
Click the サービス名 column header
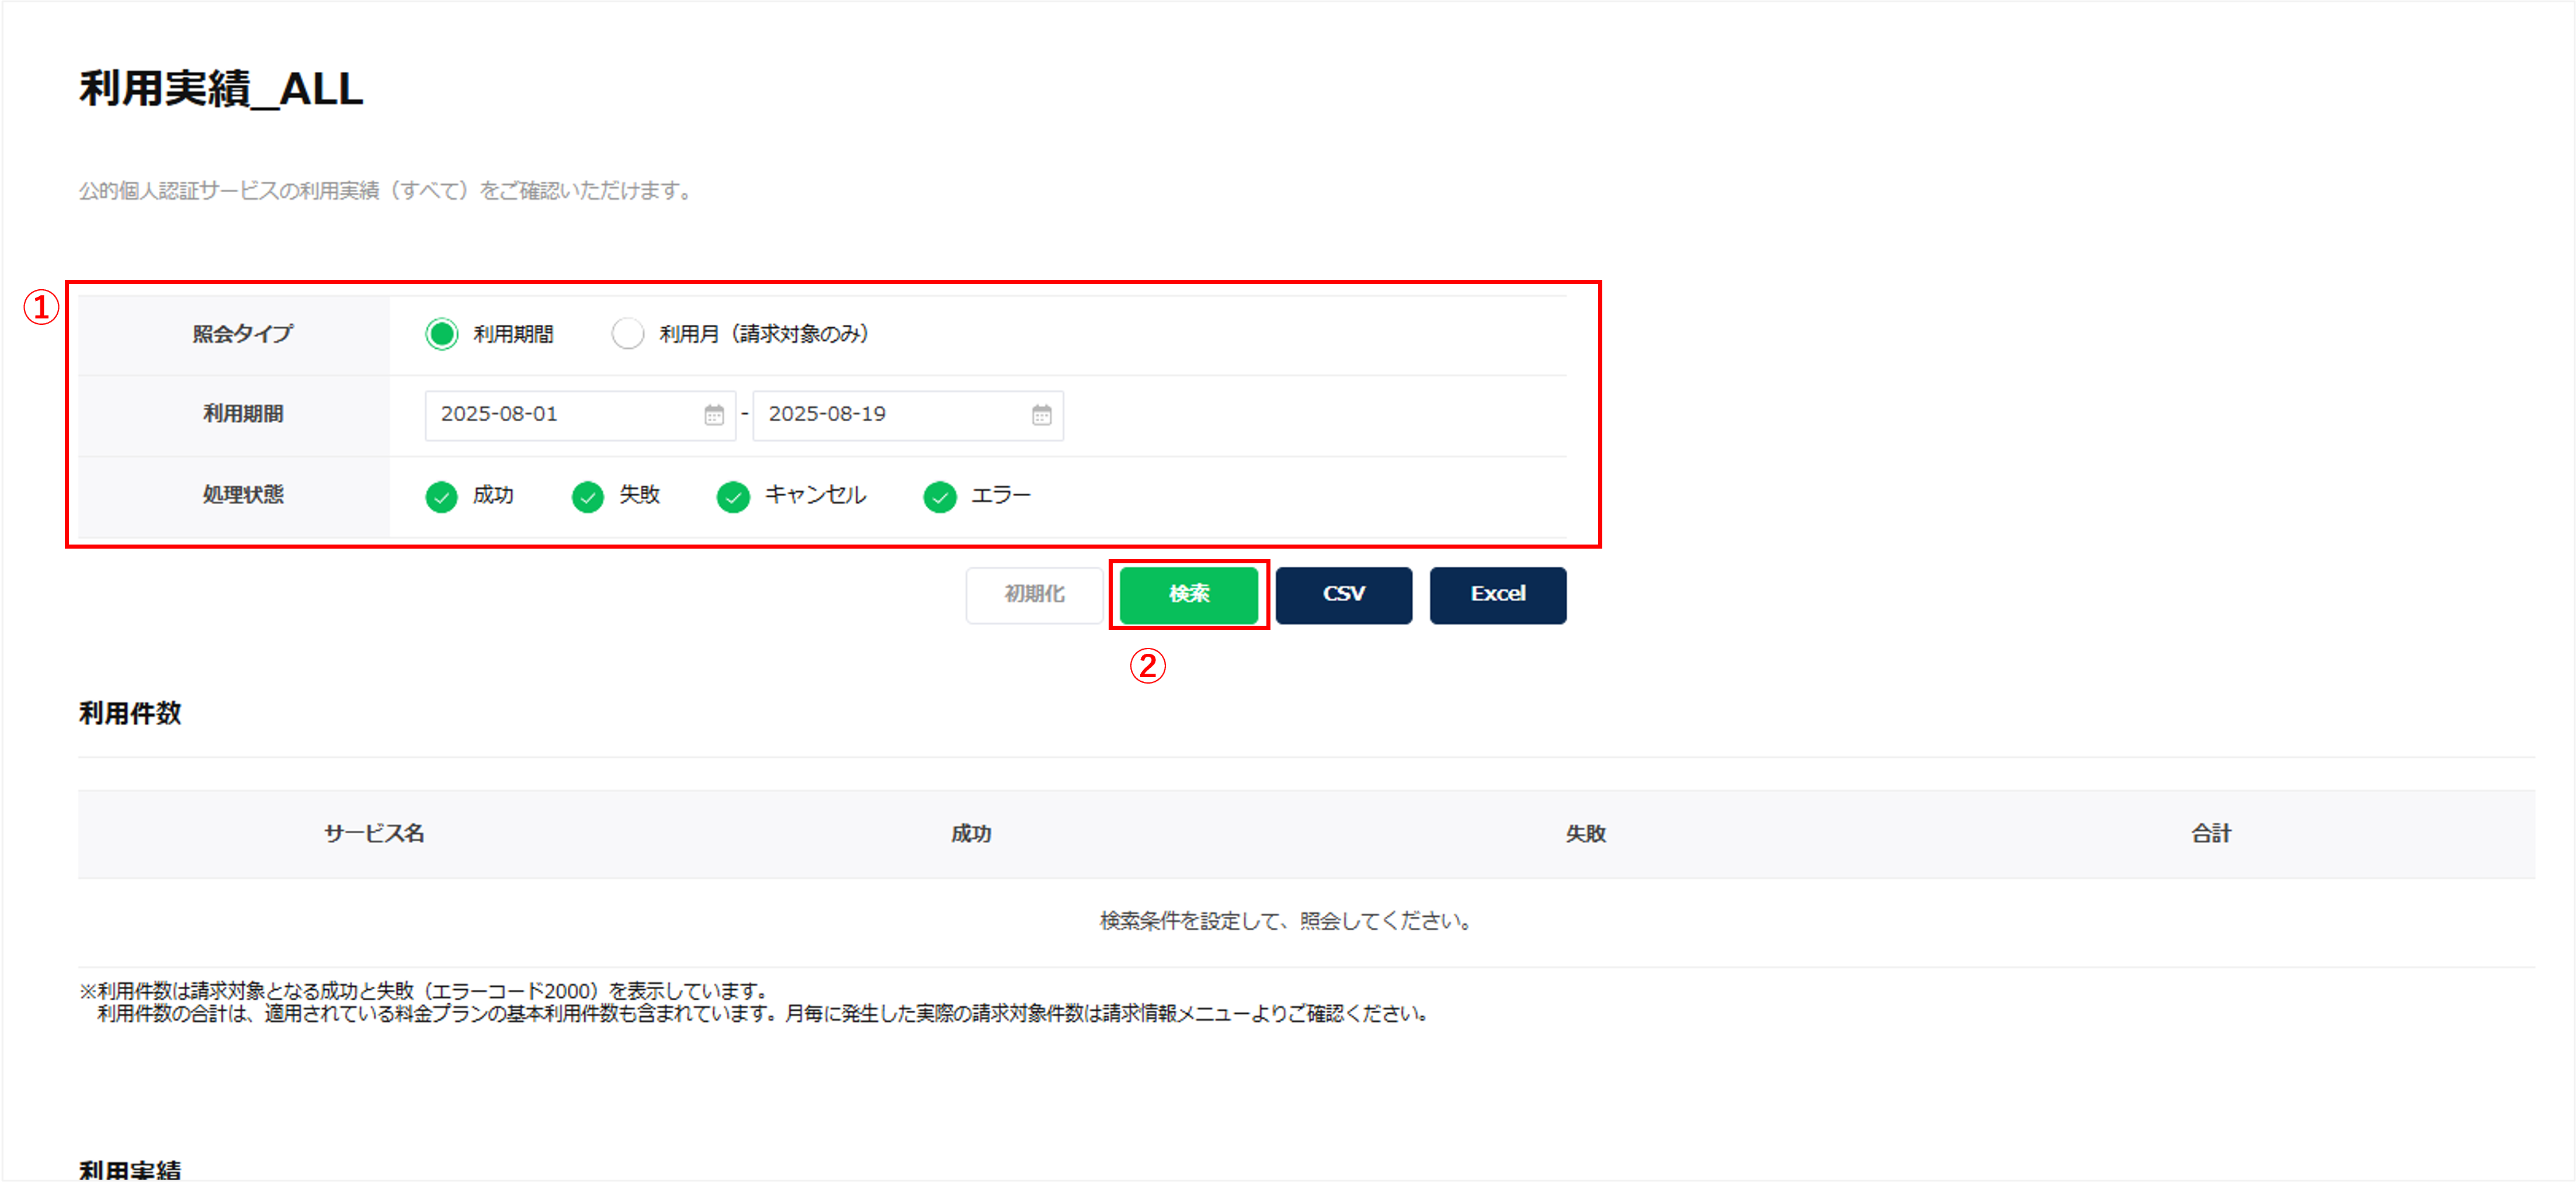pyautogui.click(x=374, y=833)
